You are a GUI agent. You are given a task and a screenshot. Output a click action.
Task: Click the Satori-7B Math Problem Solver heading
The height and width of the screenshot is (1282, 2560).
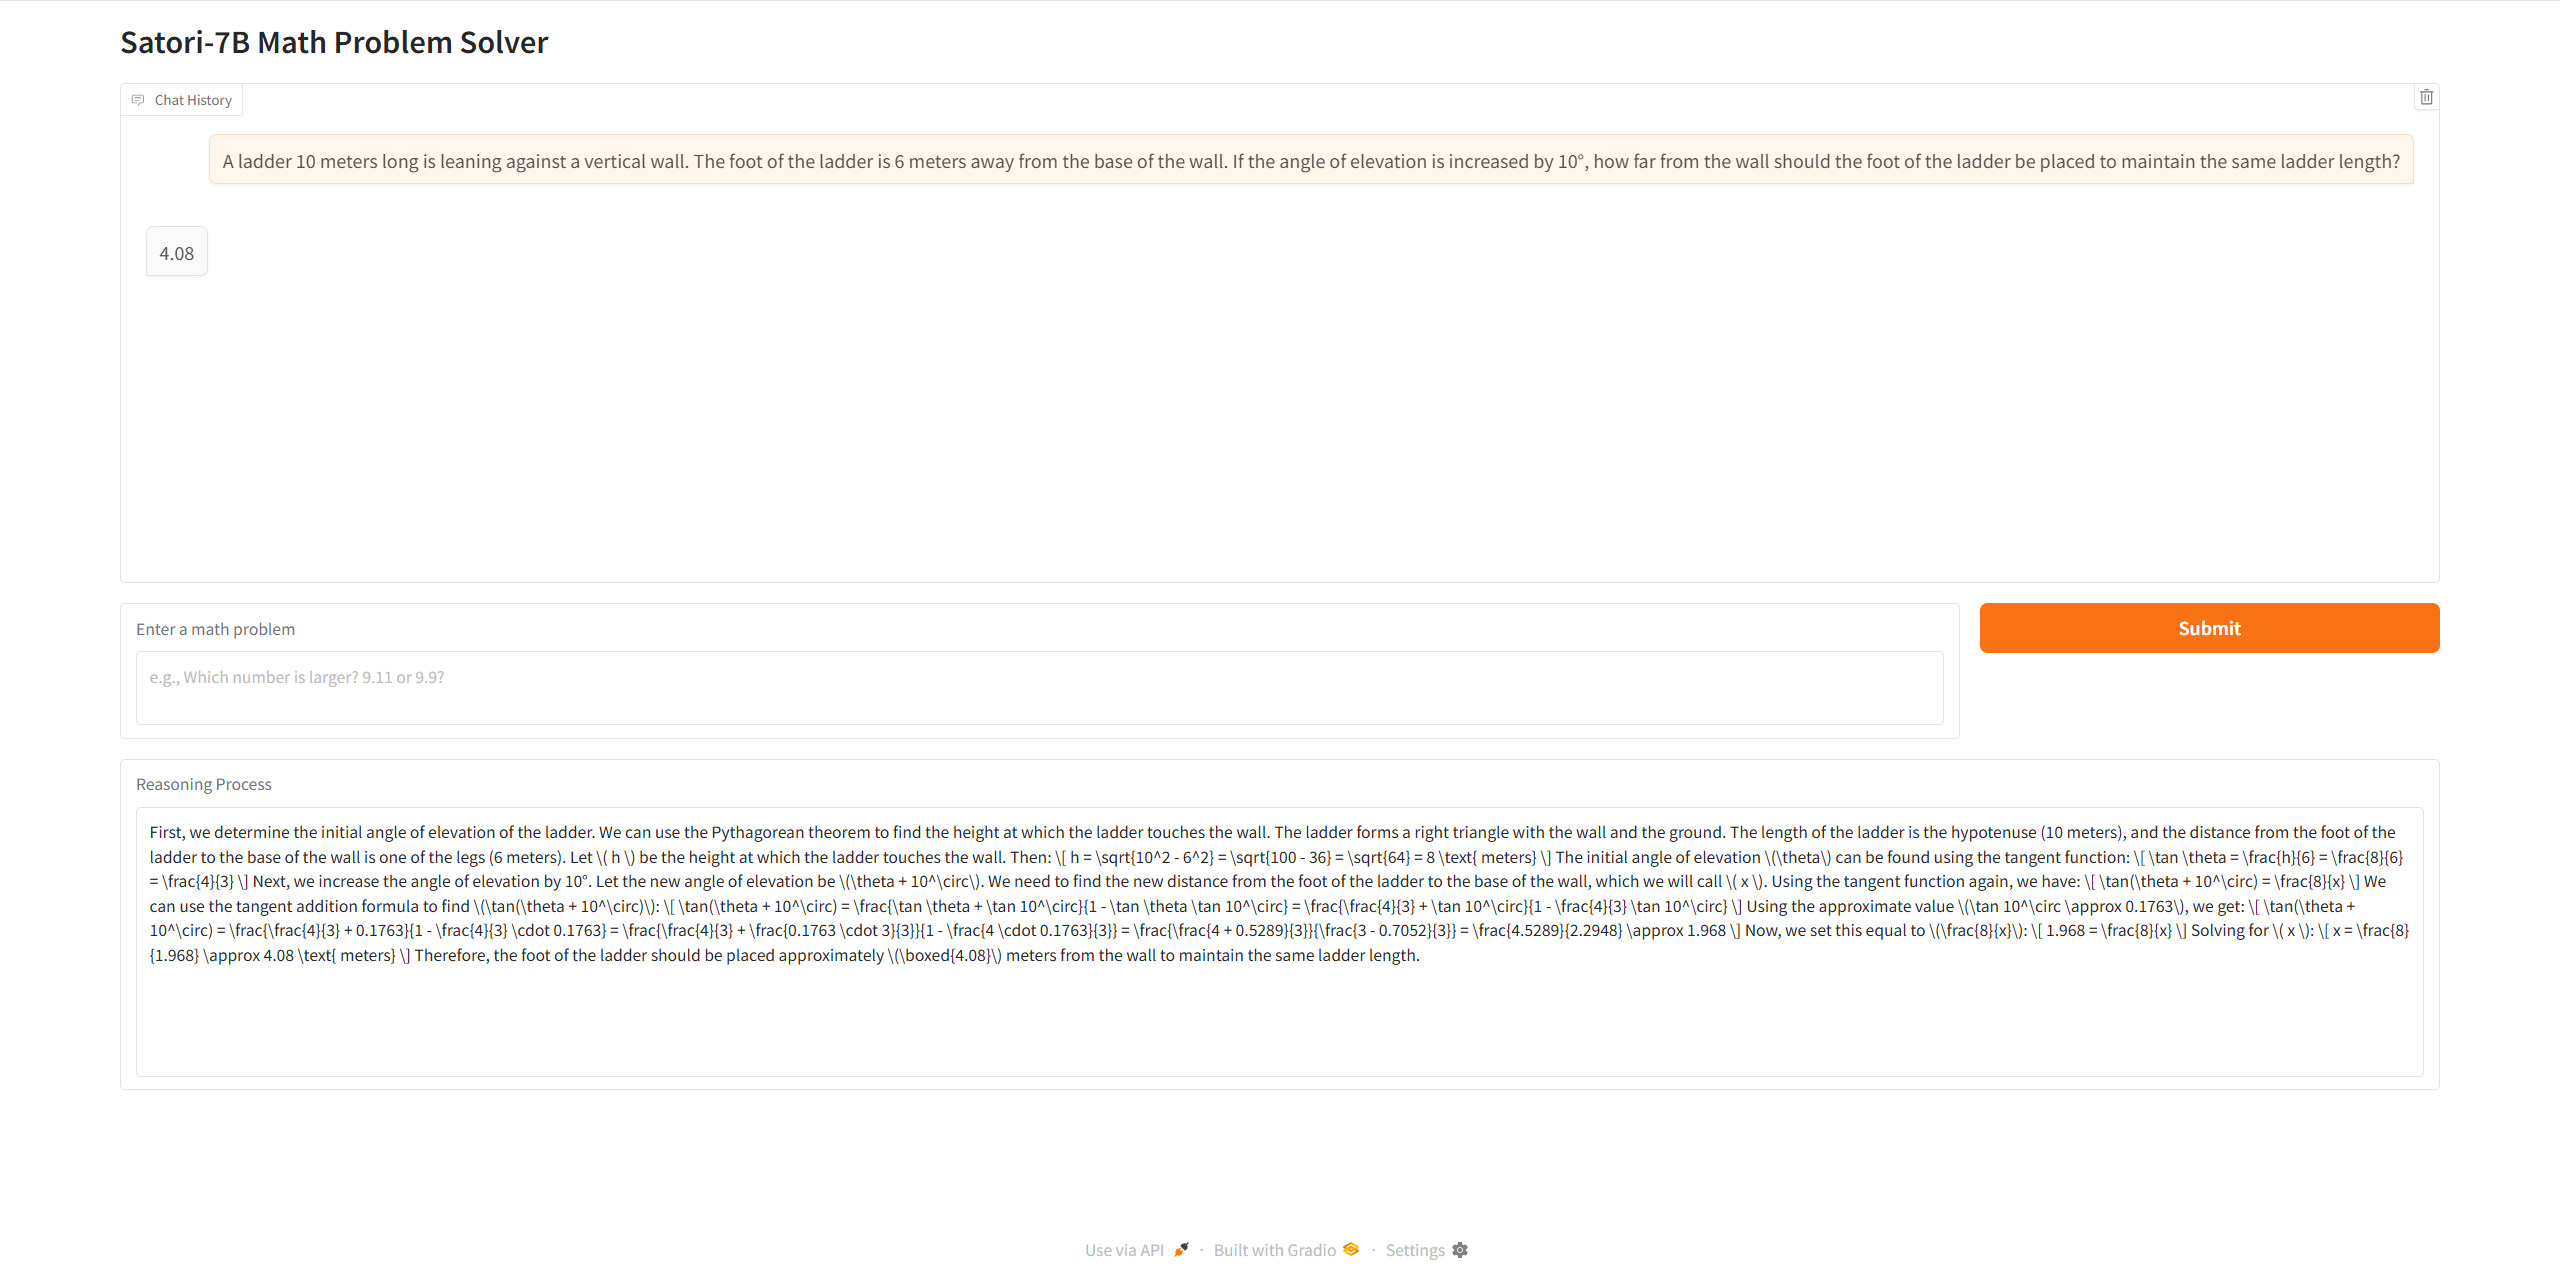334,42
